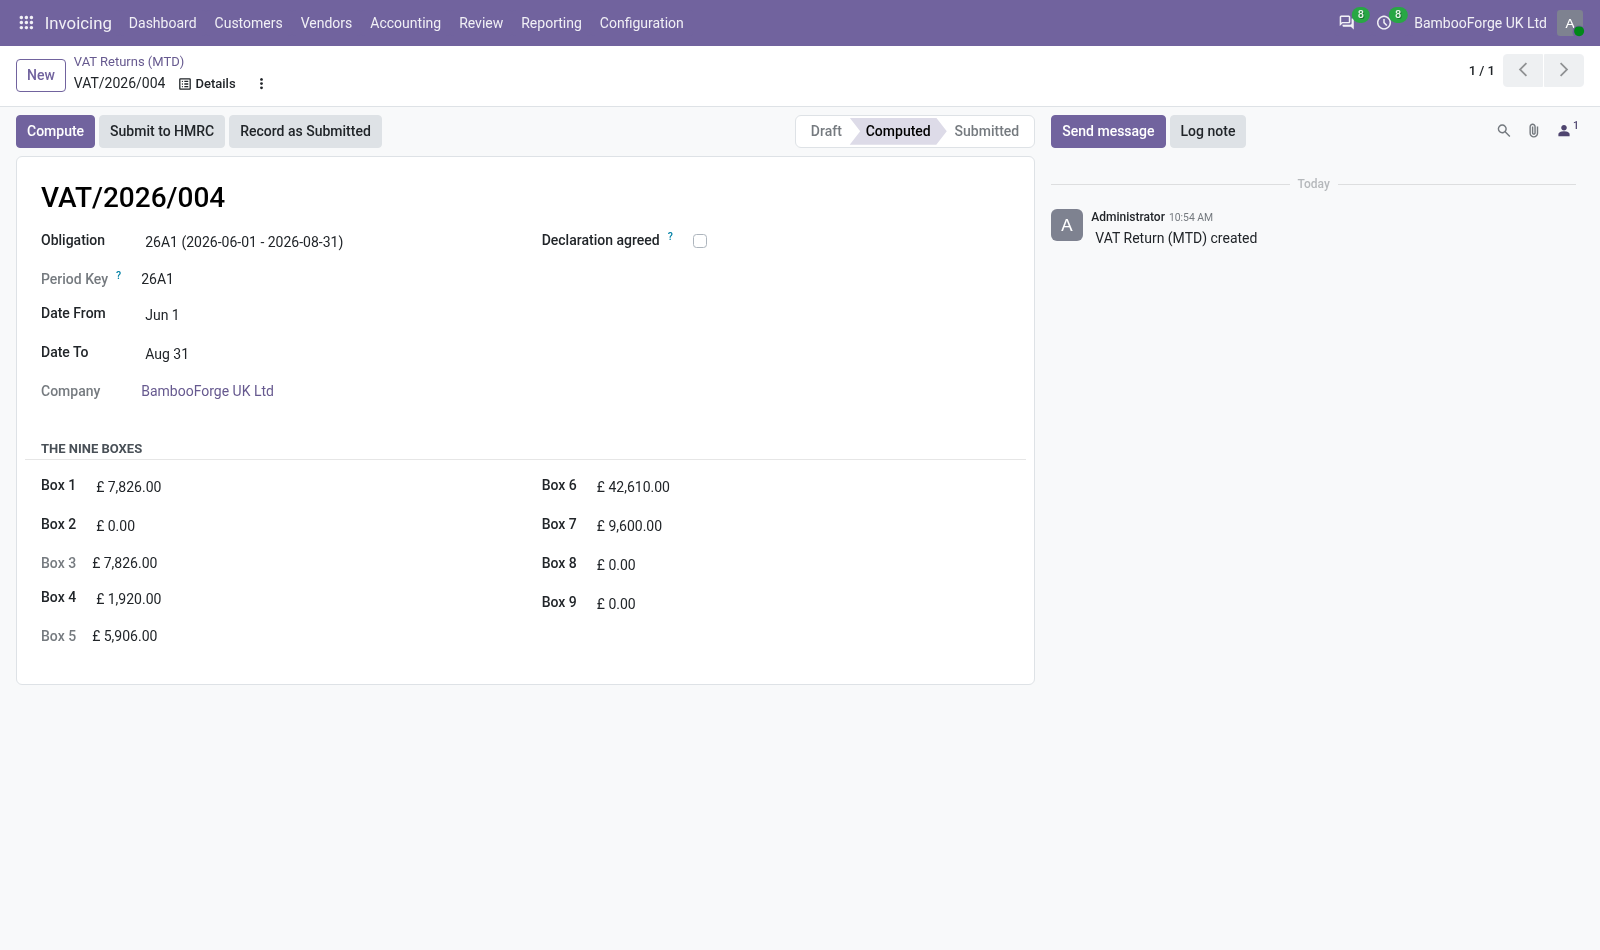Click the Declaration agreed help question mark
The image size is (1600, 950).
pos(670,236)
